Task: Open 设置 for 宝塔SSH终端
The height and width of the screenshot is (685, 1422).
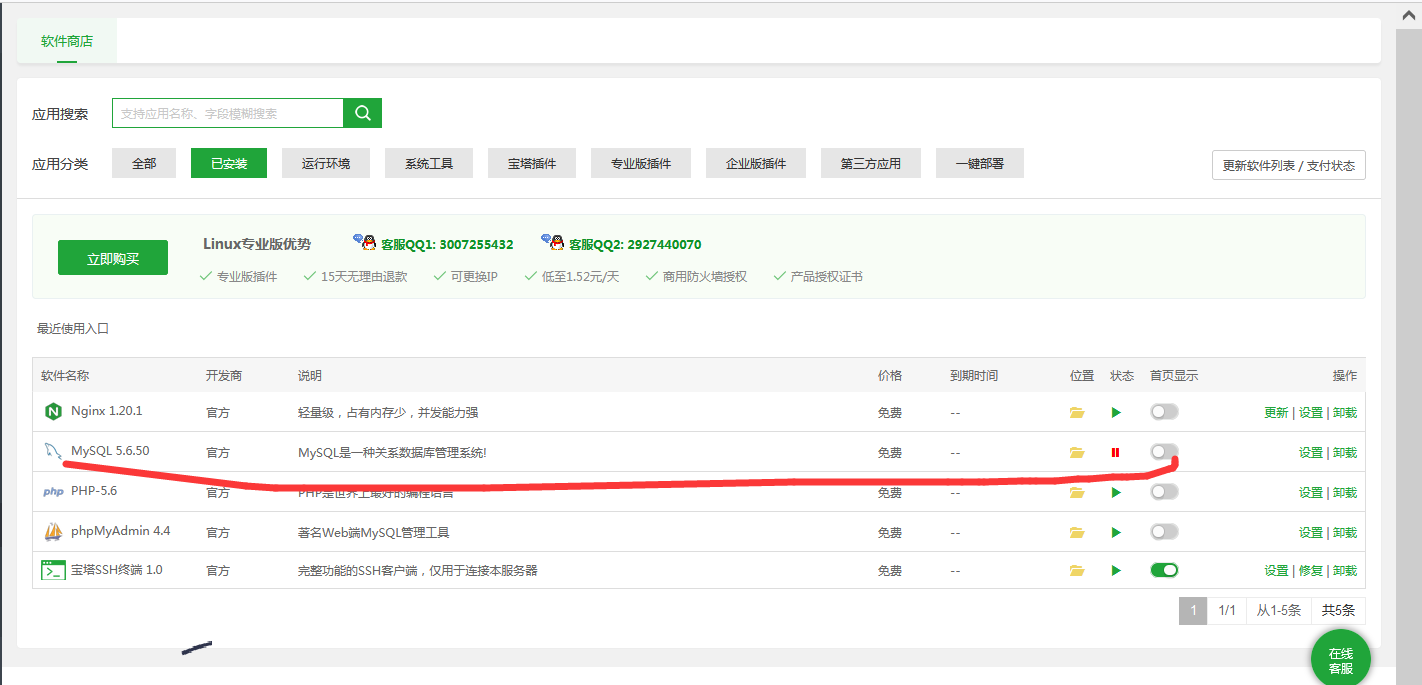Action: 1276,570
